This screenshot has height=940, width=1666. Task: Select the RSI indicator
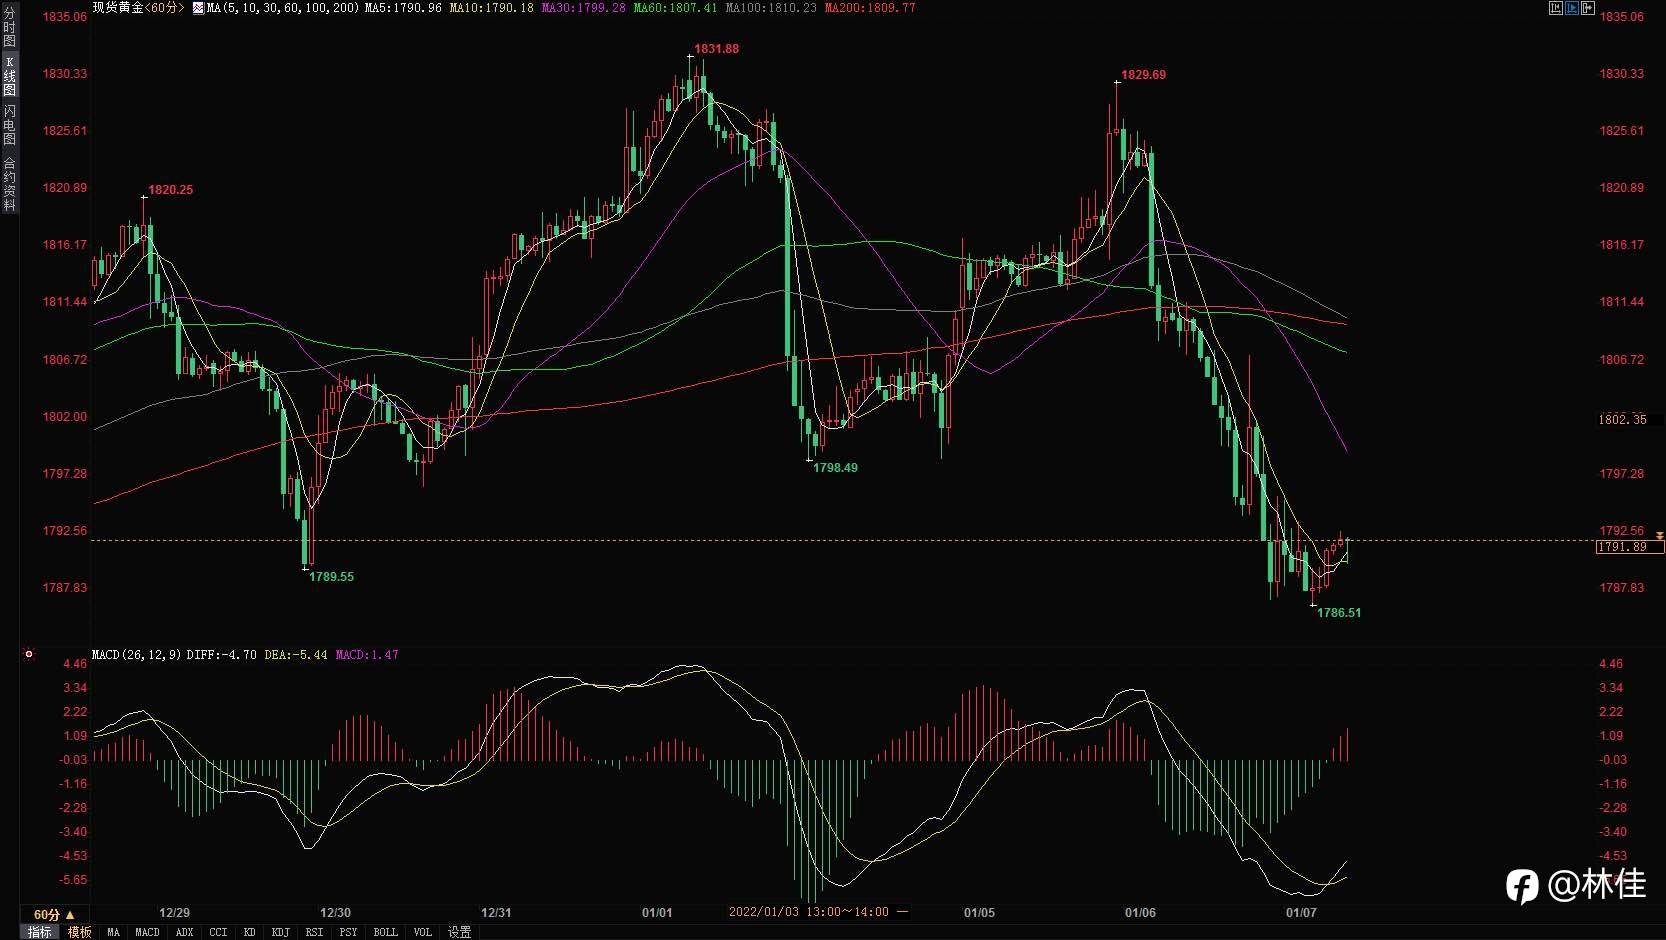(314, 932)
